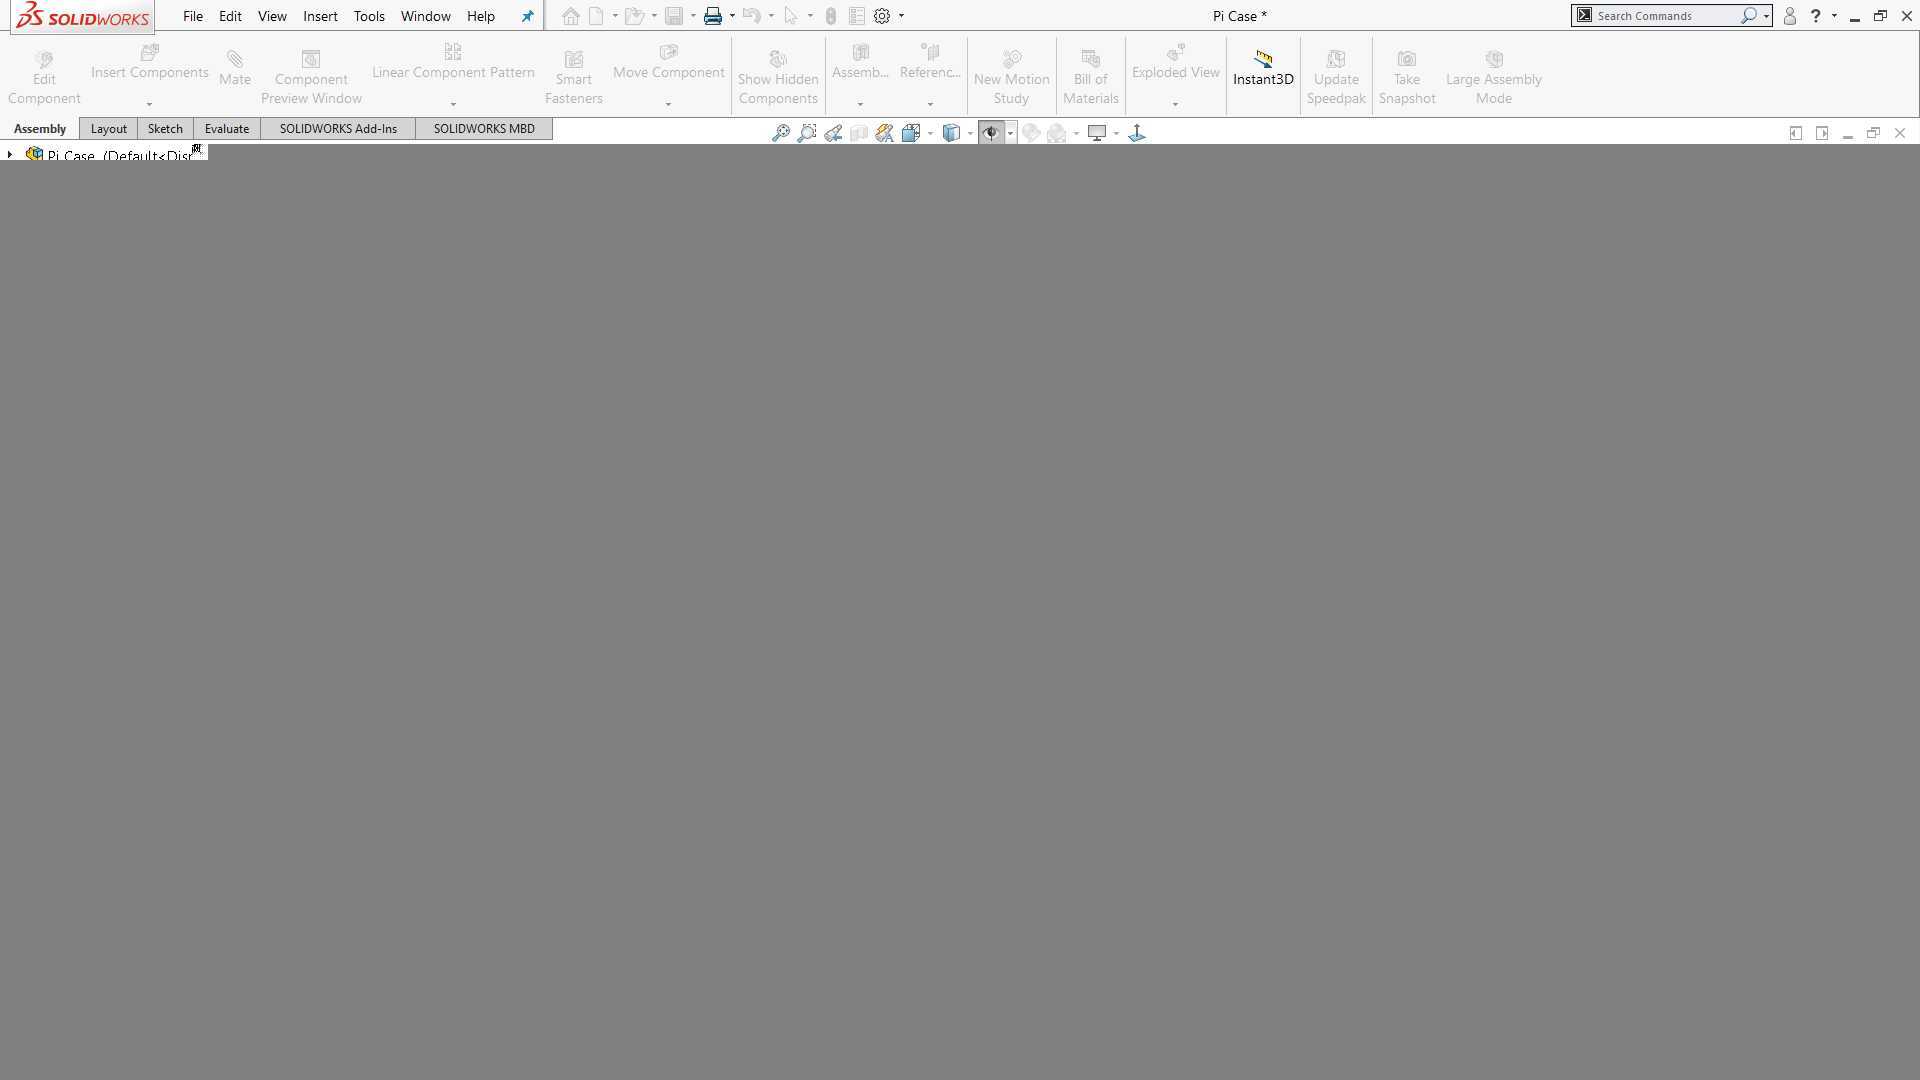Open the Options gear icon
Viewport: 1920px width, 1080px height.
[x=882, y=16]
